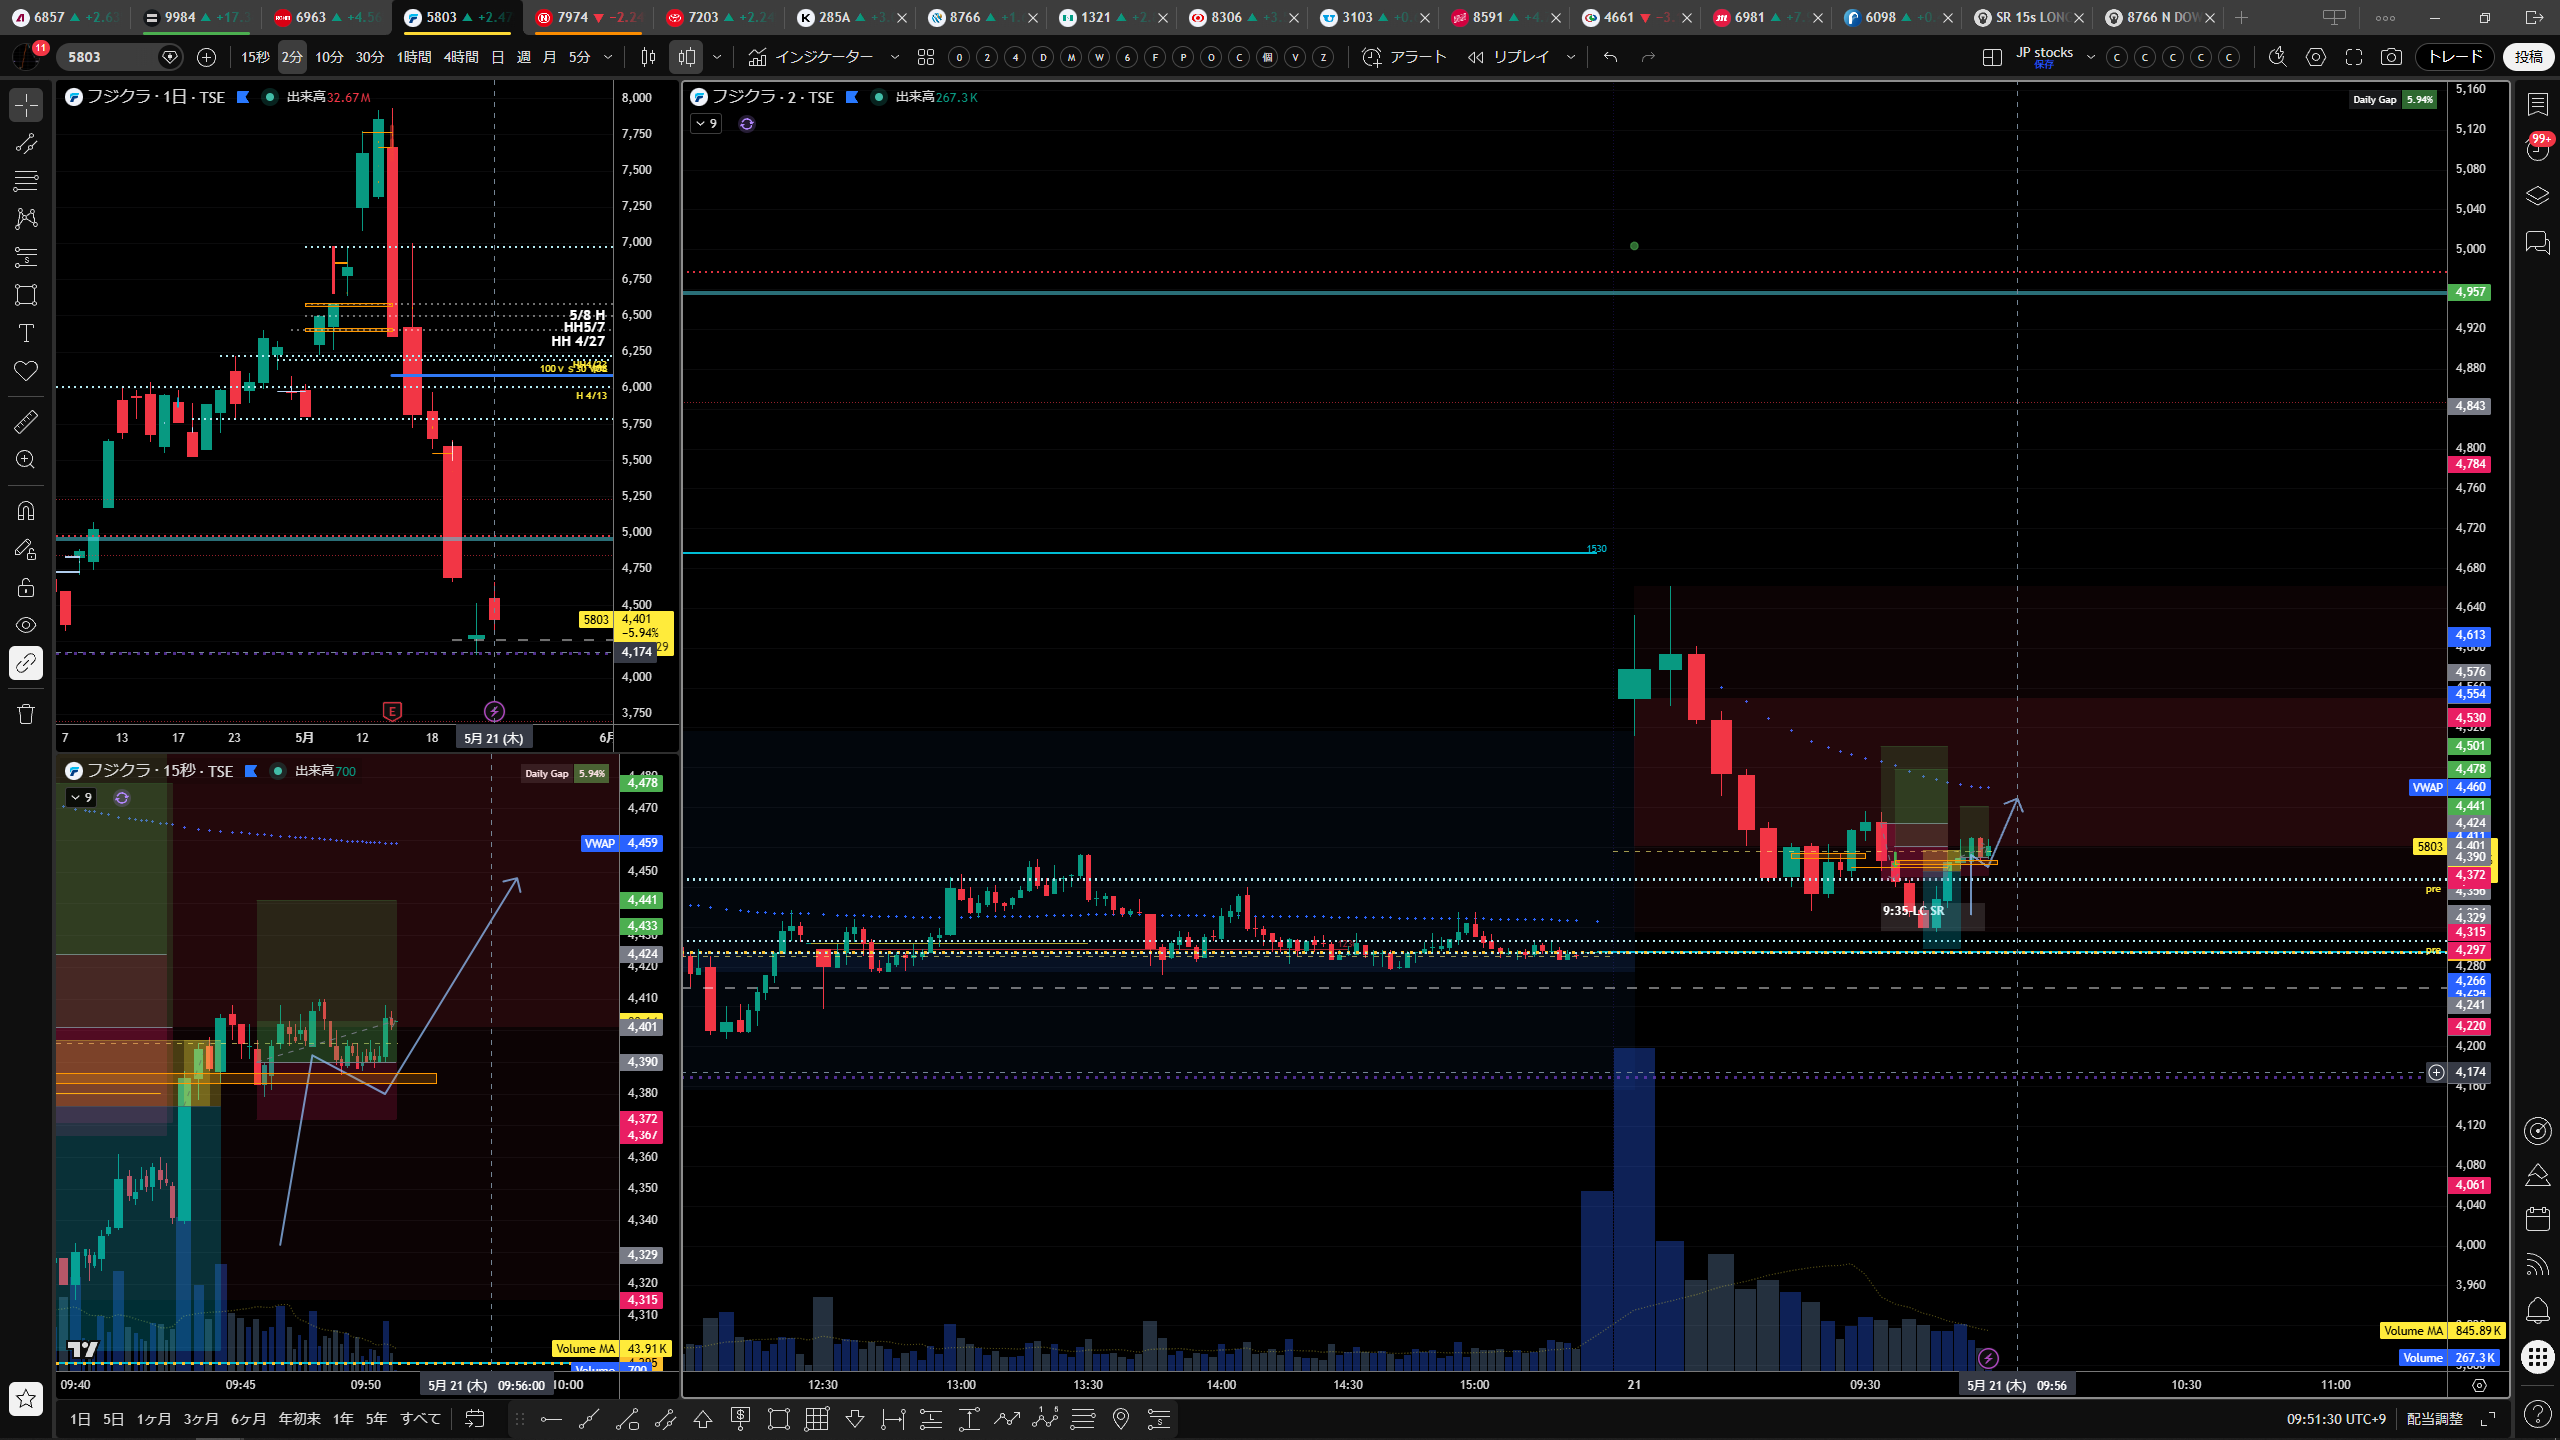The width and height of the screenshot is (2560, 1440).
Task: Click the 投稿 publish button
Action: click(2529, 57)
